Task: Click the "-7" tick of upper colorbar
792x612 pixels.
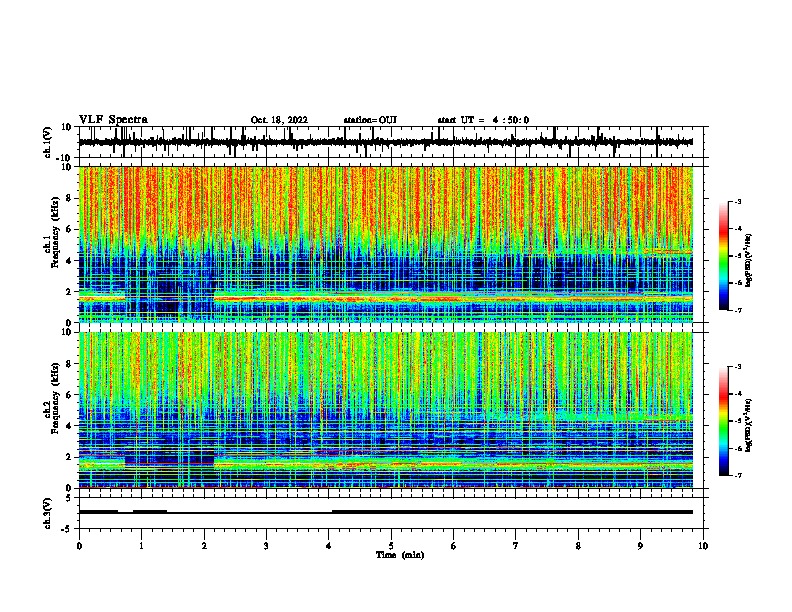Action: 738,310
